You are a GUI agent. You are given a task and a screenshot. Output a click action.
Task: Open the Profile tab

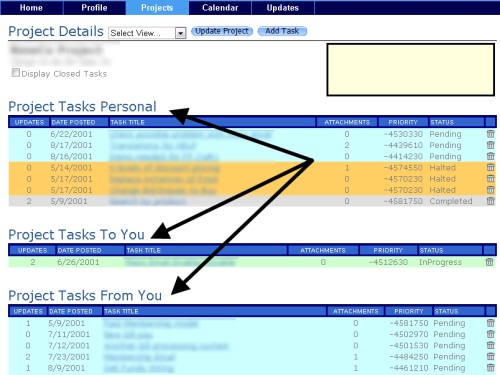click(94, 8)
